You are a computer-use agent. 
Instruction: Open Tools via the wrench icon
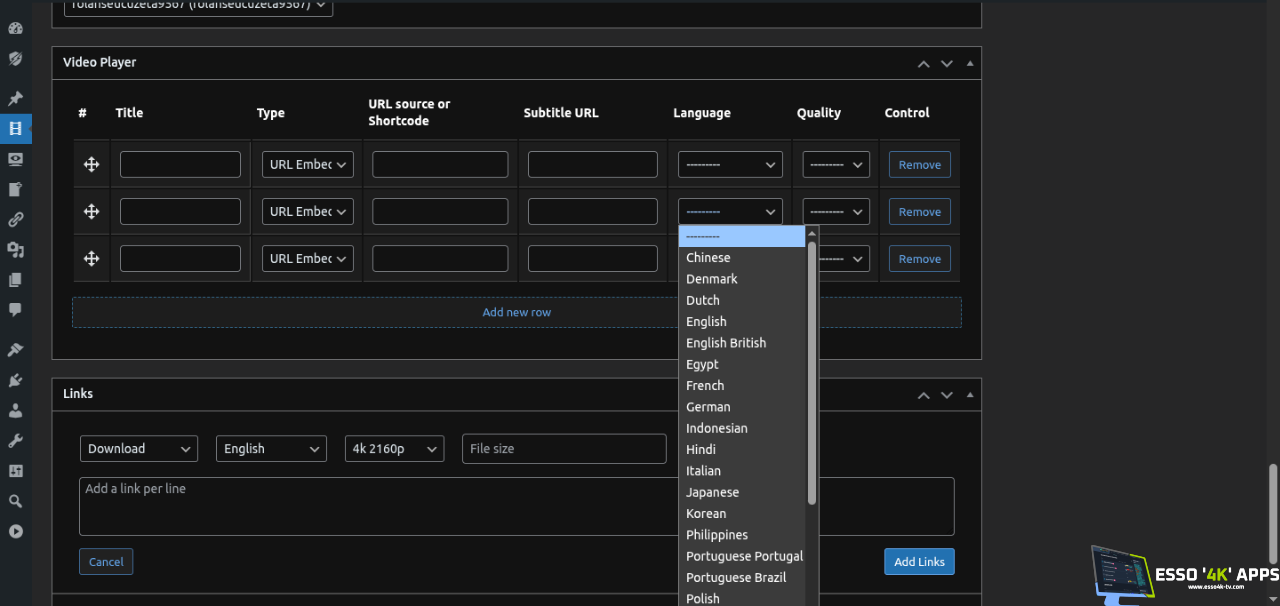[15, 440]
